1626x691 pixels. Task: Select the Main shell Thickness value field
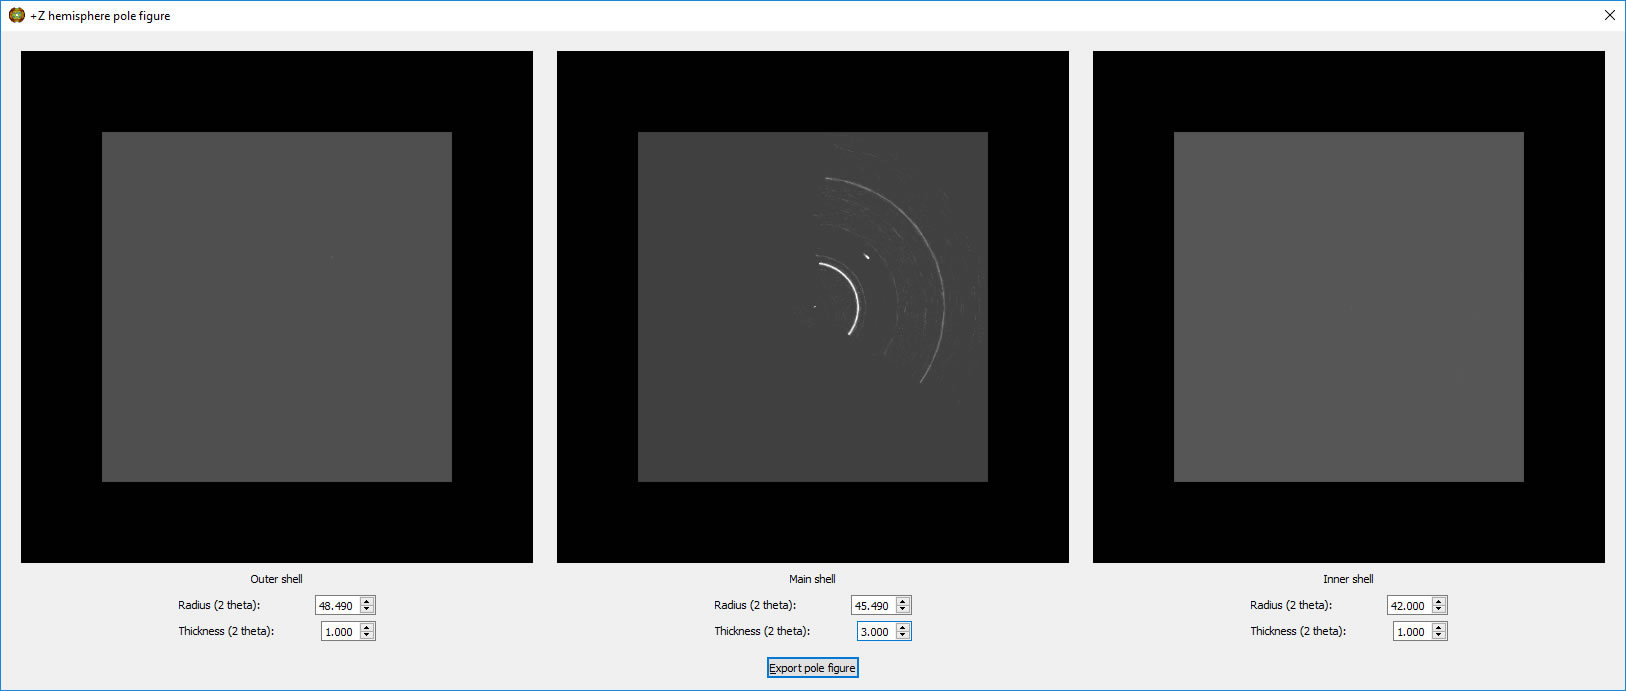[x=876, y=632]
